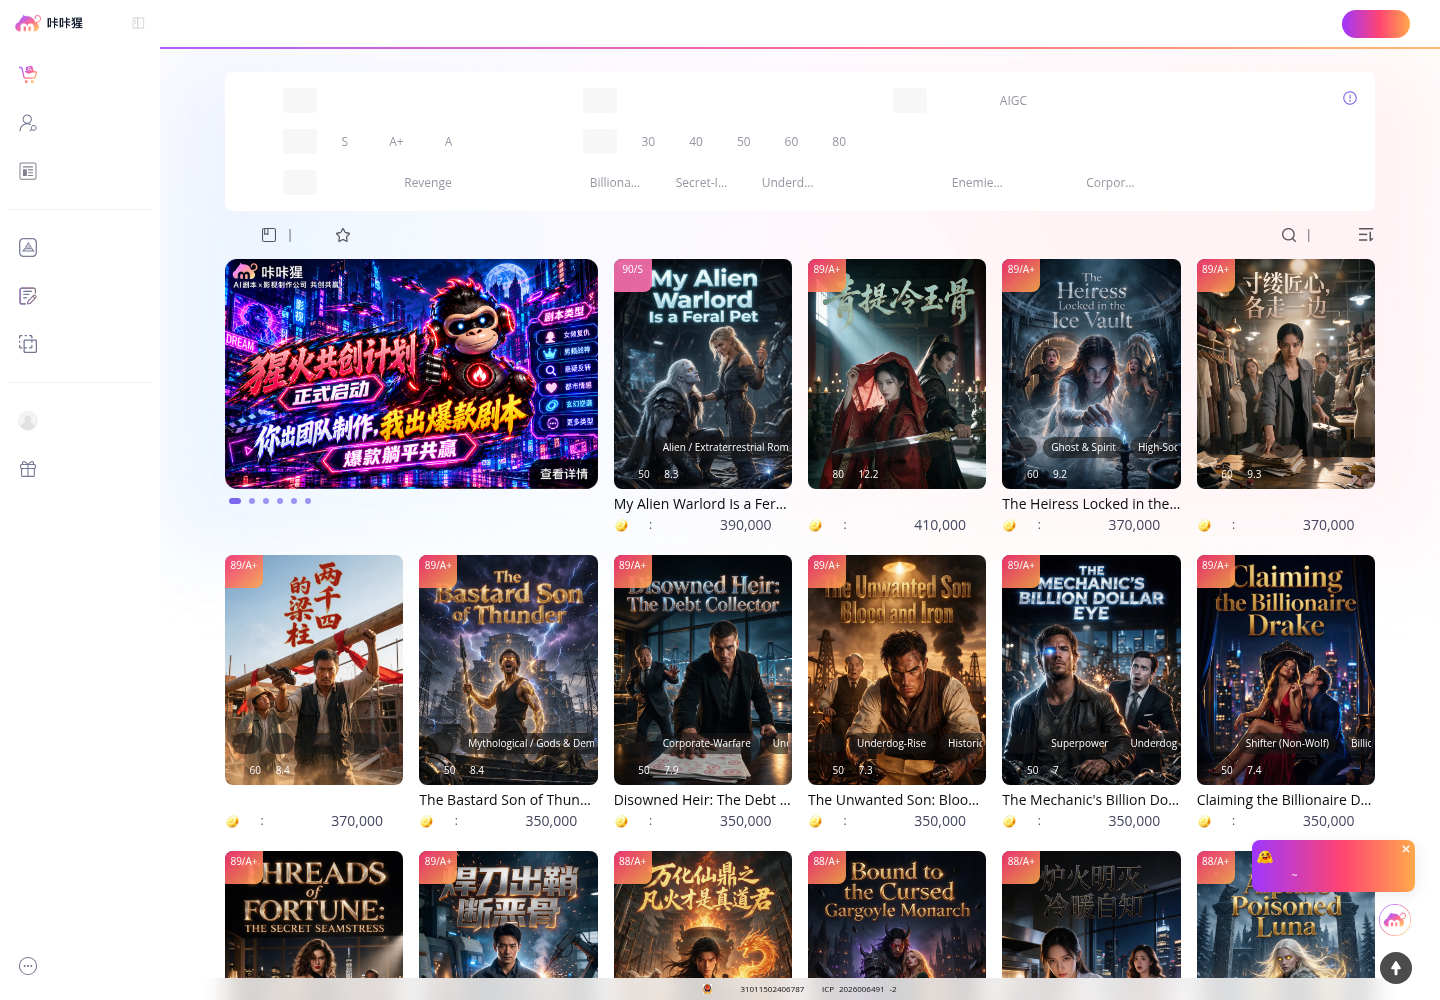Click the 查看详情 button on the banner
This screenshot has width=1440, height=1000.
(x=564, y=474)
